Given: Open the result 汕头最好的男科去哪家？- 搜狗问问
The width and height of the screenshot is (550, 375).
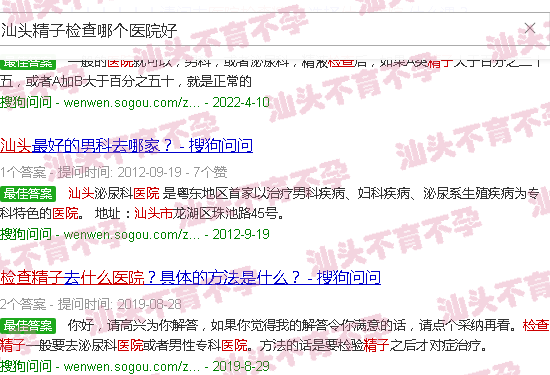Looking at the screenshot, I should coord(126,146).
